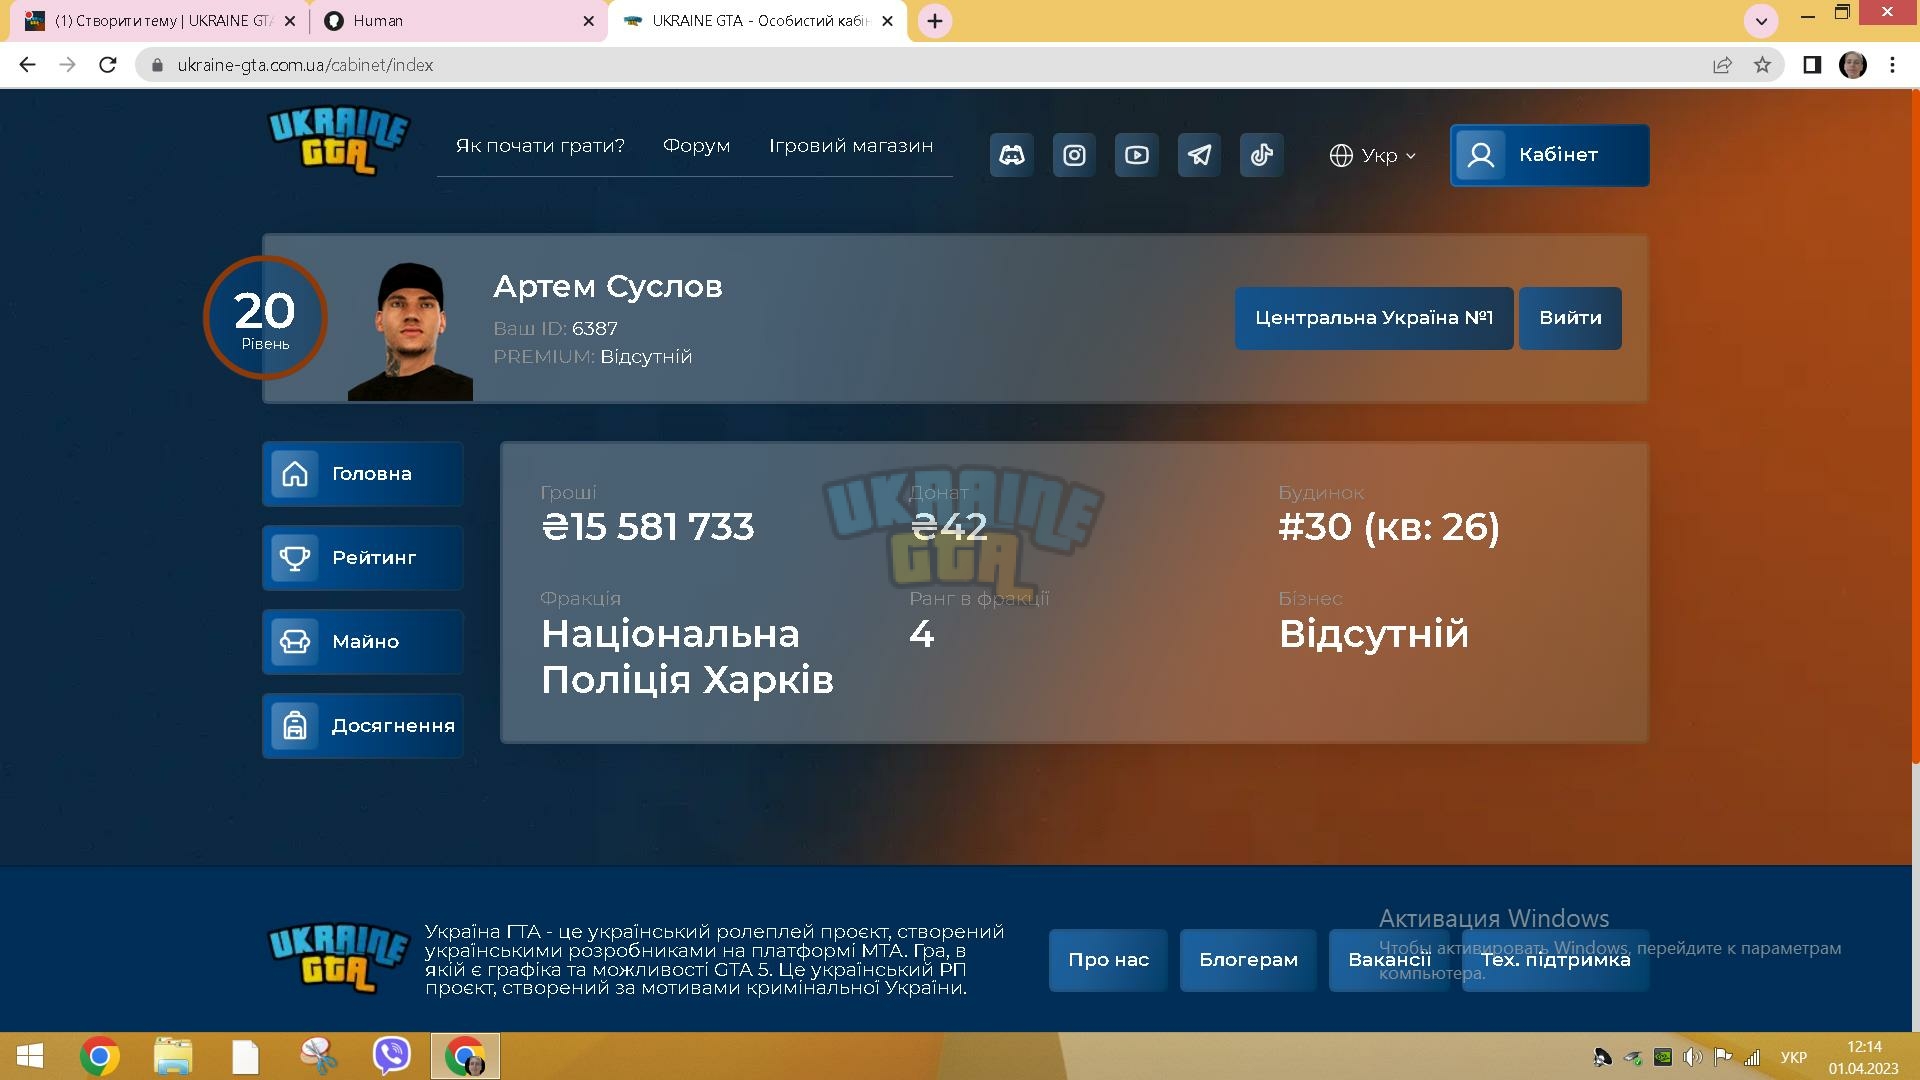Open the Discord social icon
Image resolution: width=1920 pixels, height=1080 pixels.
pyautogui.click(x=1012, y=155)
